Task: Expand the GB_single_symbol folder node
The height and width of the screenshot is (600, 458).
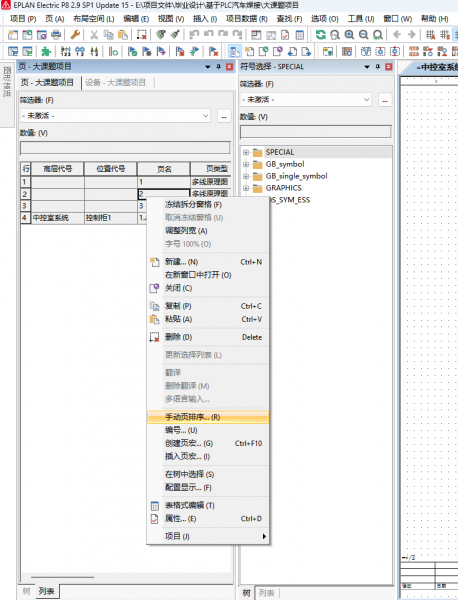Action: click(x=246, y=176)
